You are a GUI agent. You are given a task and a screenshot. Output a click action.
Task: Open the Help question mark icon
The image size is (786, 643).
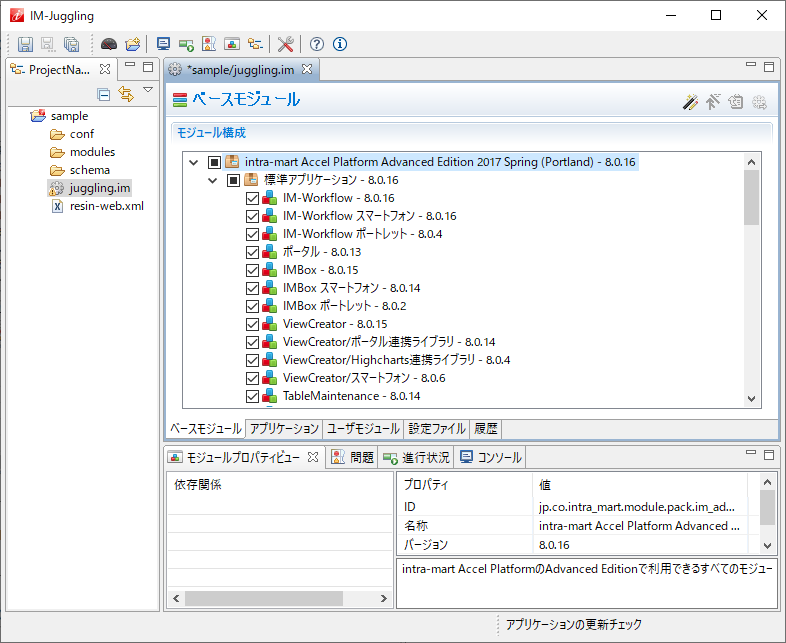tap(316, 44)
